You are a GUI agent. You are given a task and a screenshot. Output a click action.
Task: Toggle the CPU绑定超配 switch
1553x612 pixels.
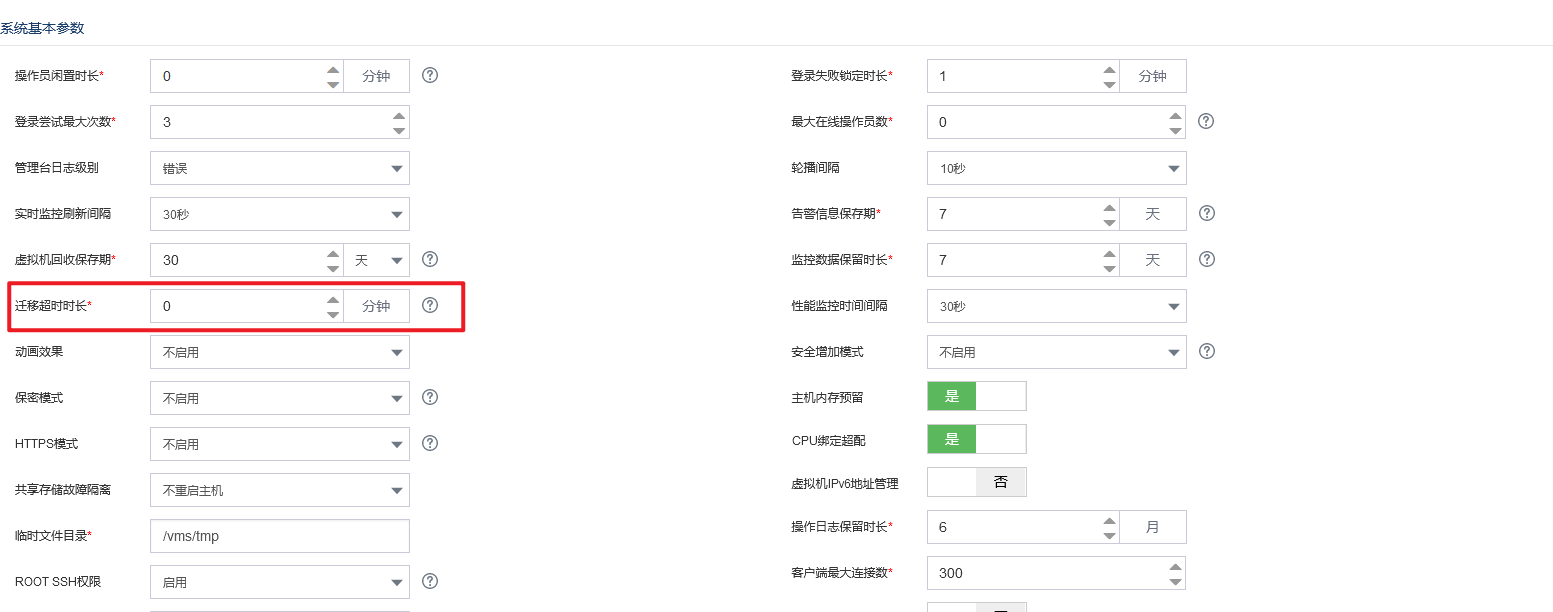coord(976,439)
